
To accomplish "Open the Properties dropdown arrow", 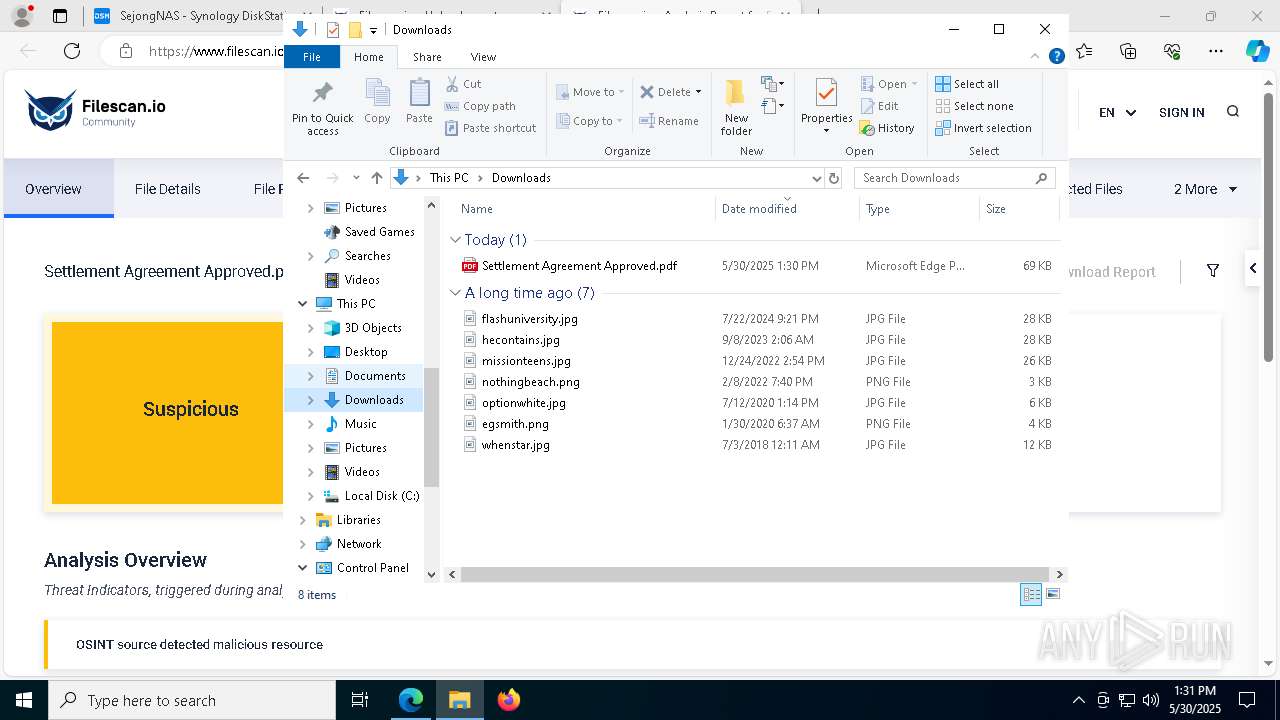I will pos(826,131).
